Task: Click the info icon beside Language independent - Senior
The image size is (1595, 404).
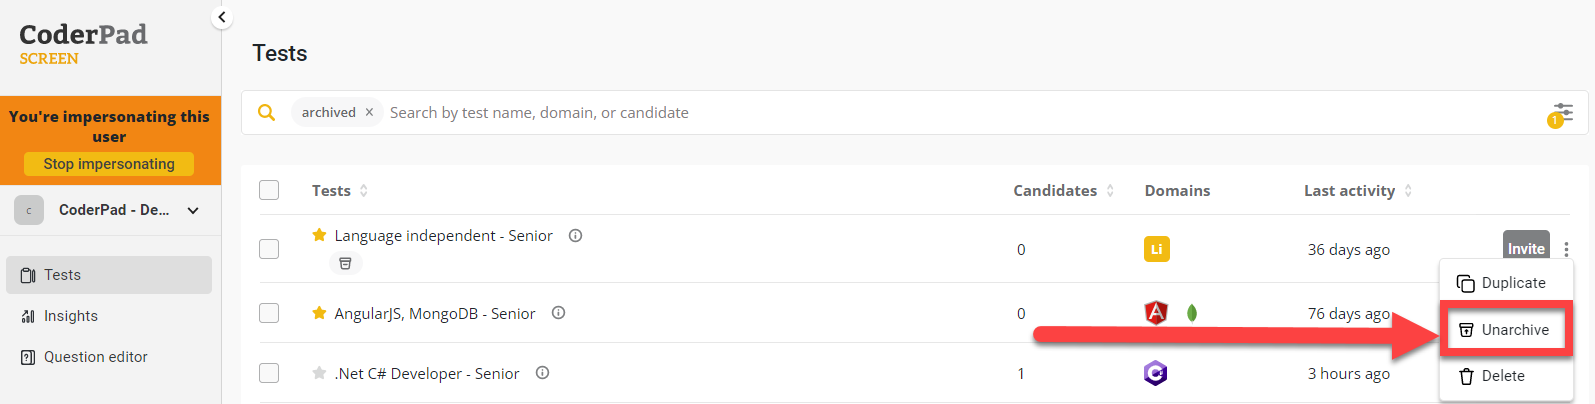Action: click(x=576, y=236)
